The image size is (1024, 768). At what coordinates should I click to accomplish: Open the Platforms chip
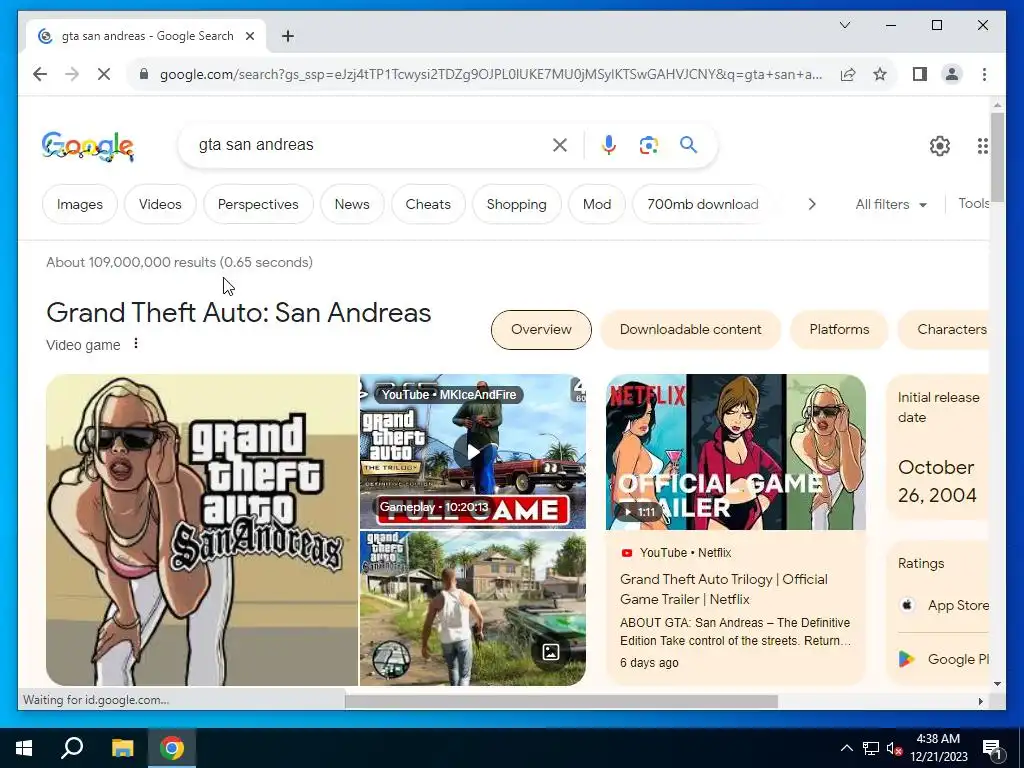[x=839, y=329]
